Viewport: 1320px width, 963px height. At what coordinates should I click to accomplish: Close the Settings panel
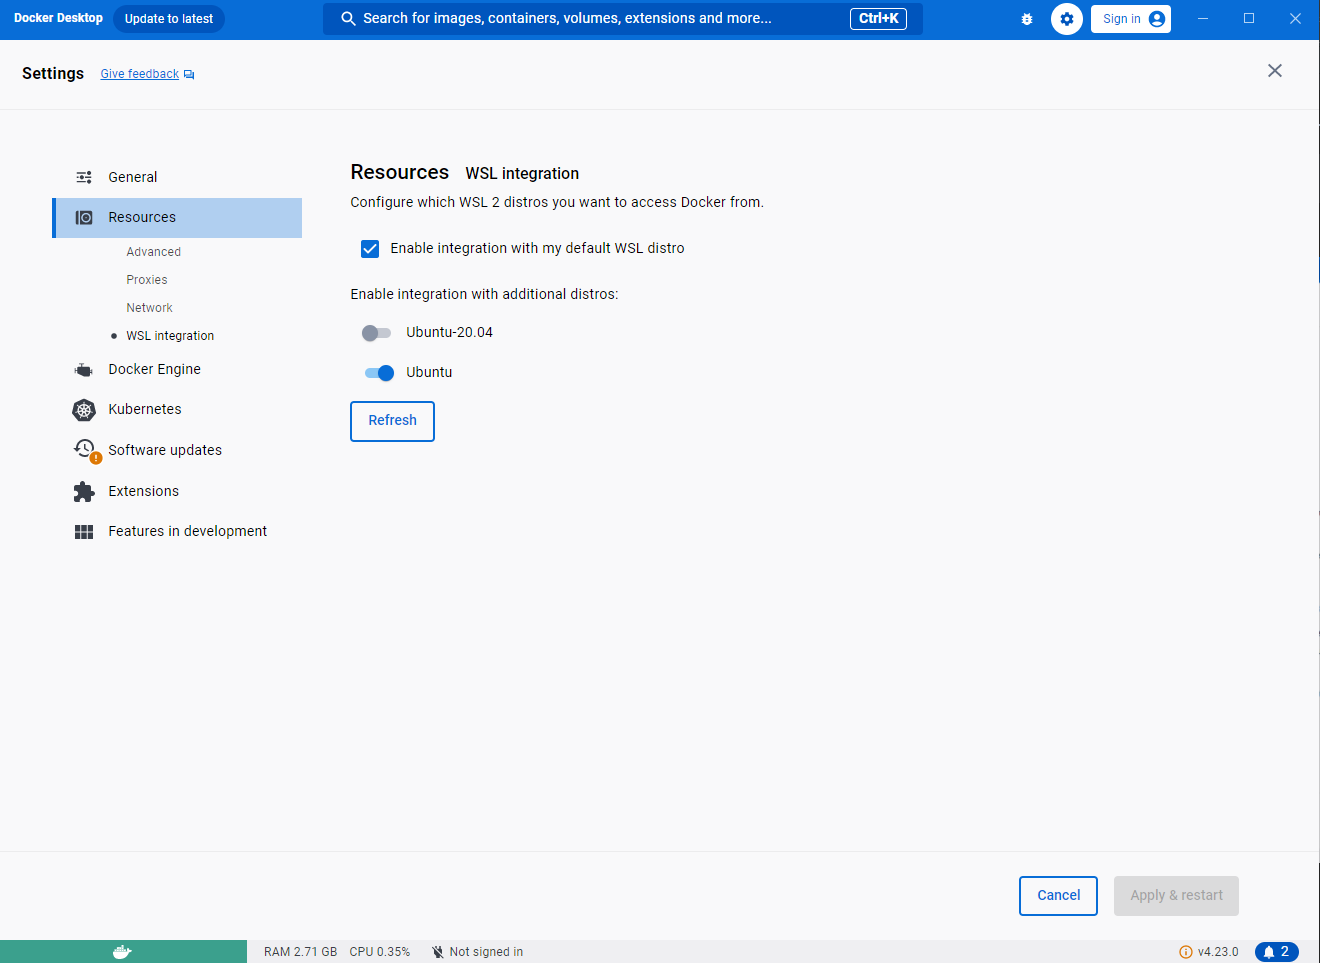(1275, 70)
